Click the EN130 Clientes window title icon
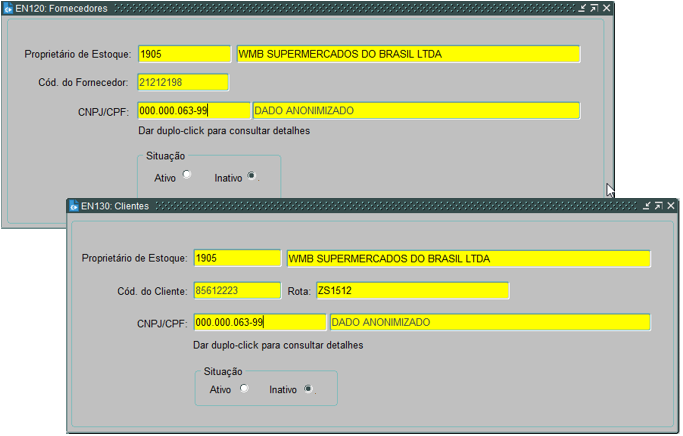This screenshot has width=683, height=436. pyautogui.click(x=74, y=206)
